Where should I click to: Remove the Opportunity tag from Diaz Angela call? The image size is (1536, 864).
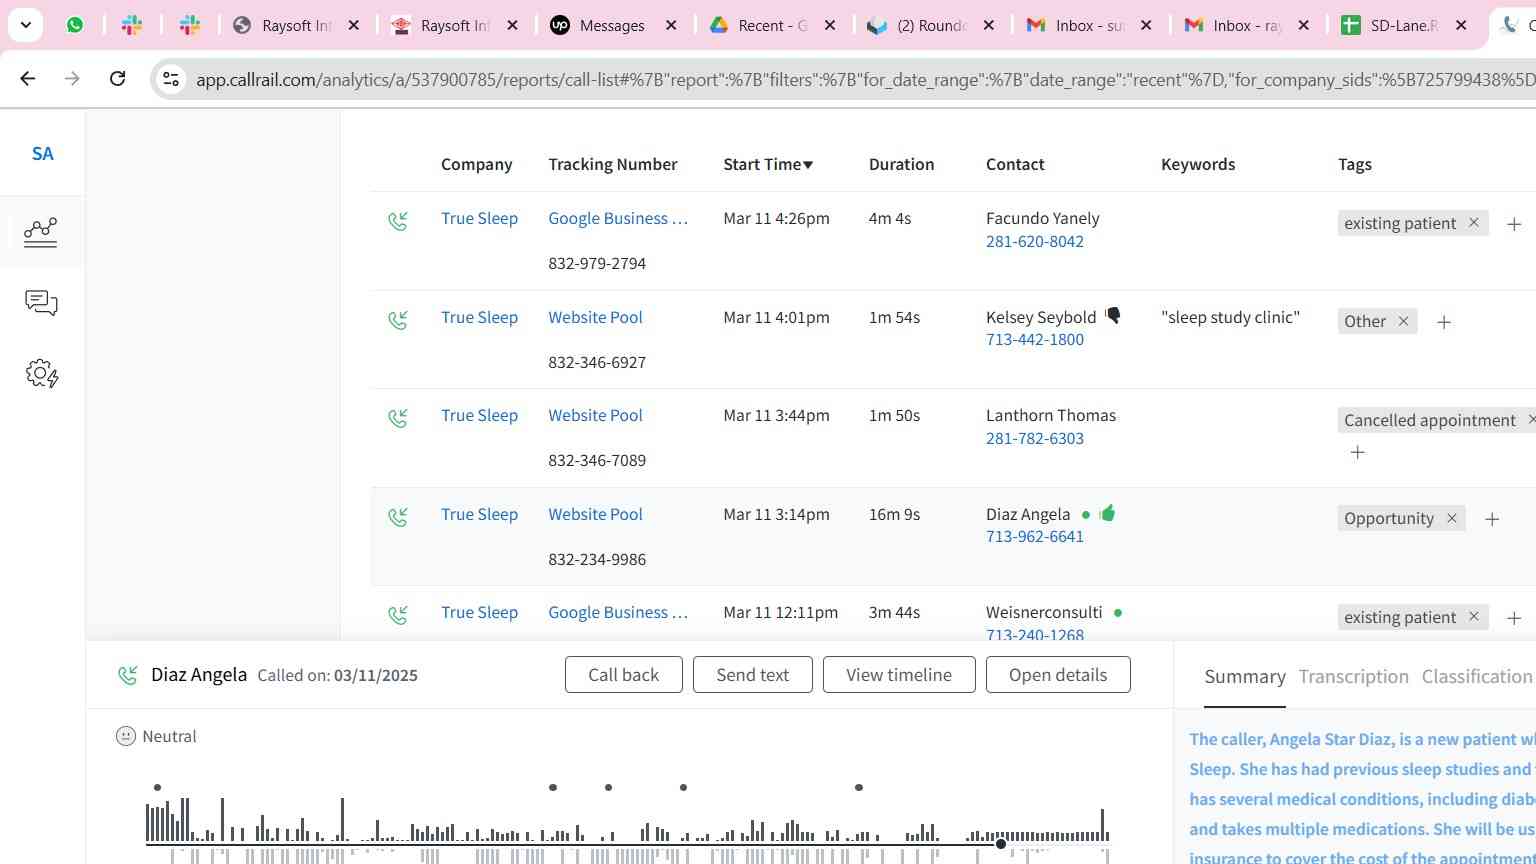[1451, 518]
